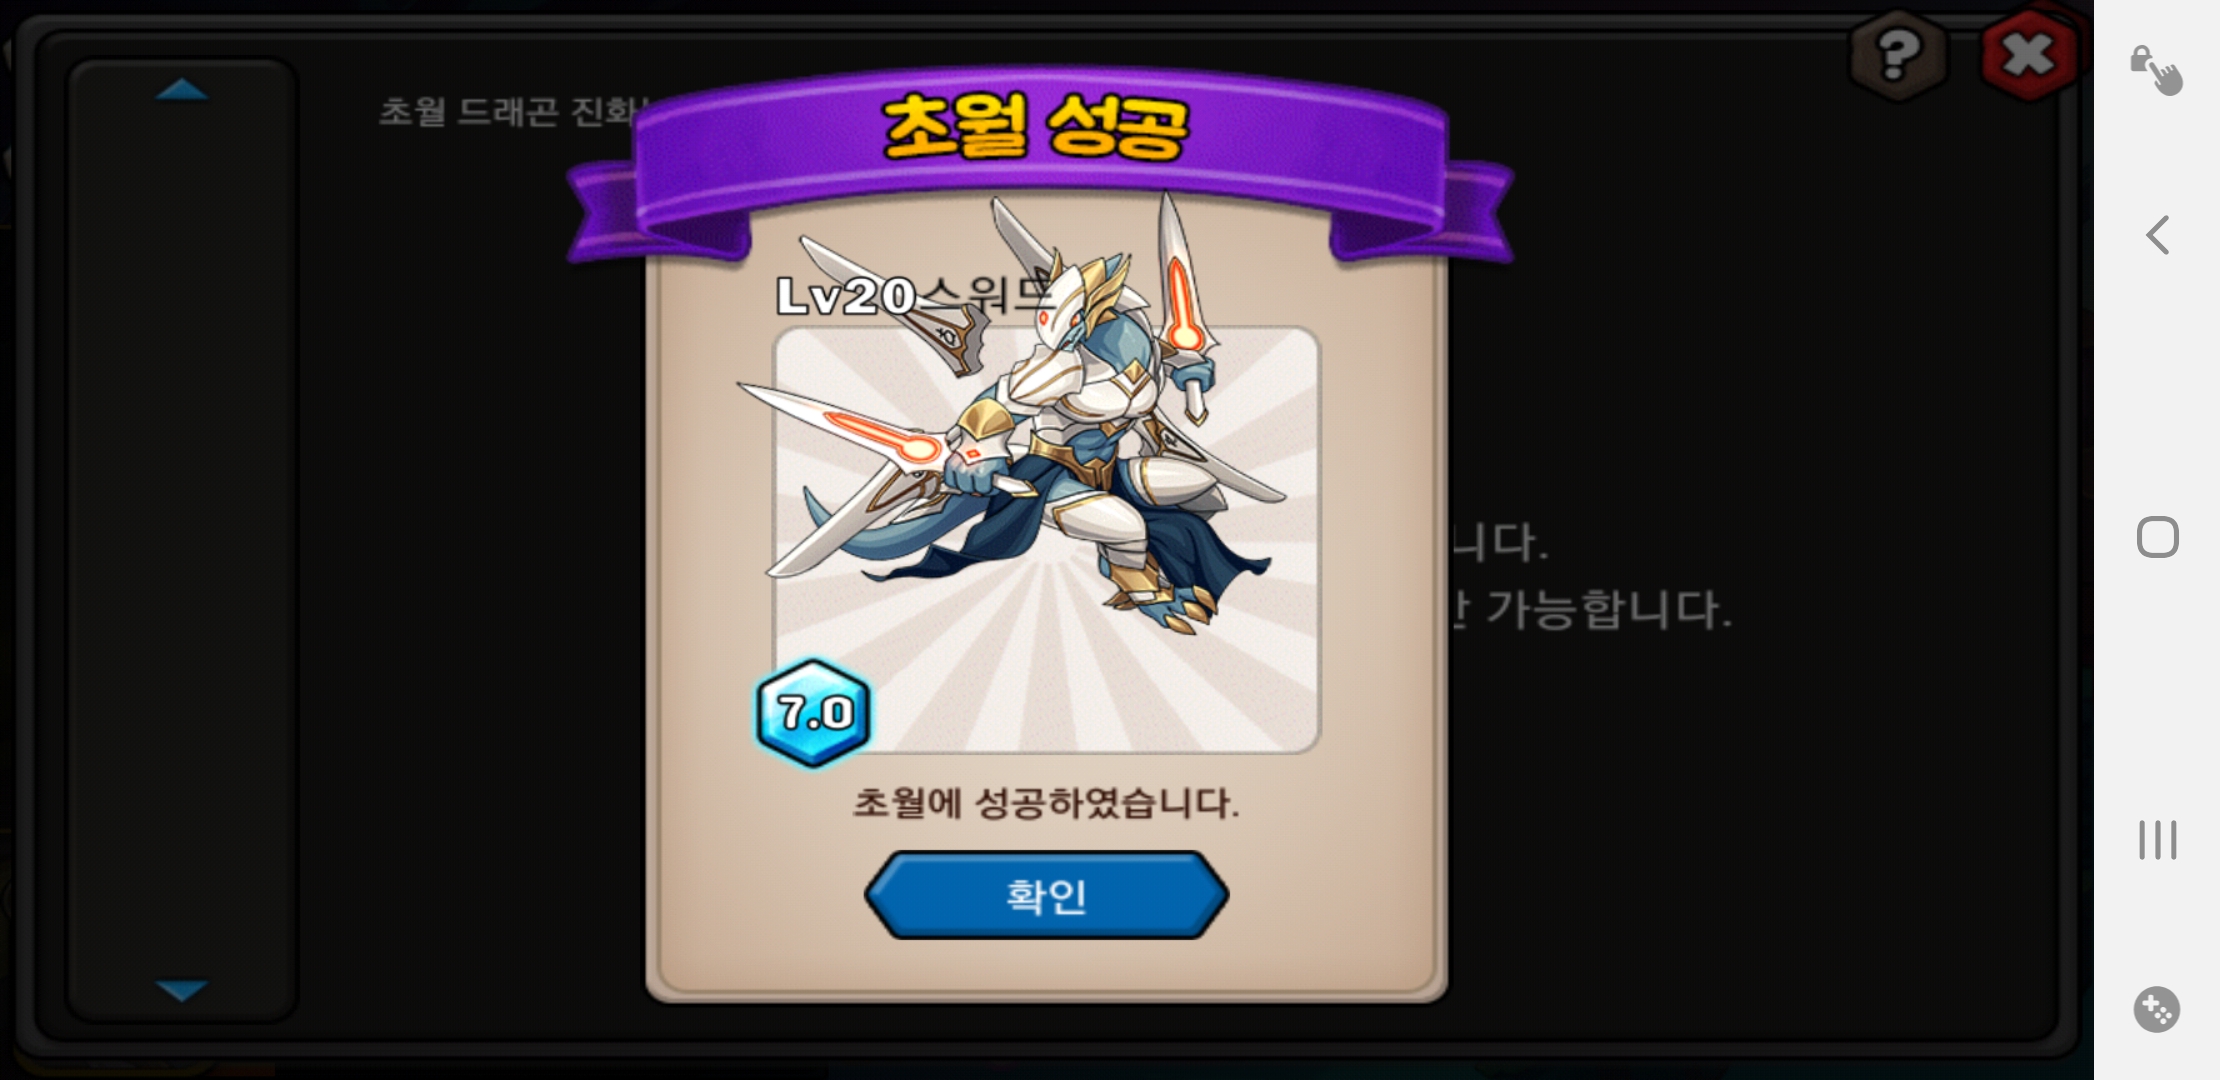The height and width of the screenshot is (1080, 2220).
Task: Close the screen with the red X button
Action: pos(2029,54)
